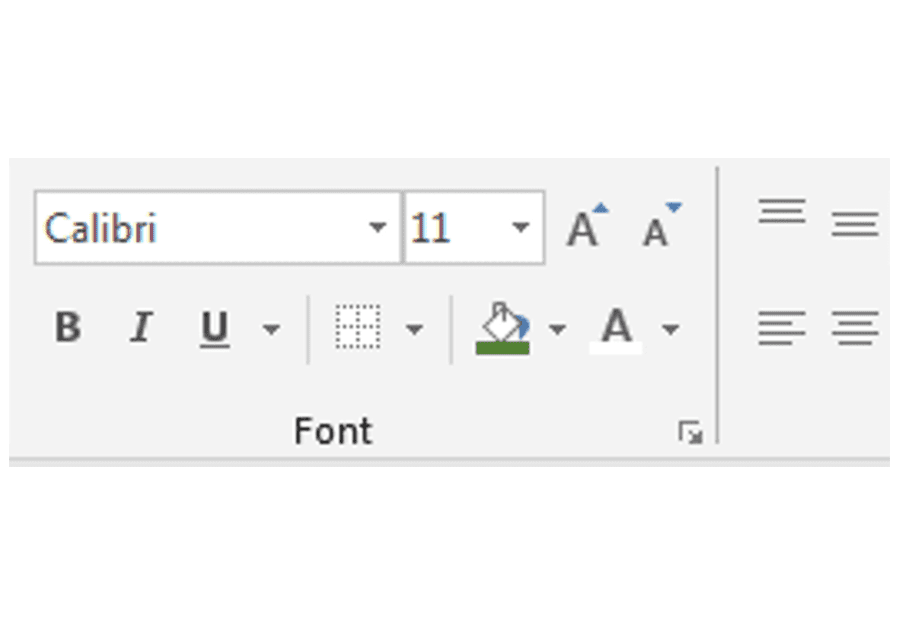
Task: Select the Center alignment icon
Action: pos(855,328)
